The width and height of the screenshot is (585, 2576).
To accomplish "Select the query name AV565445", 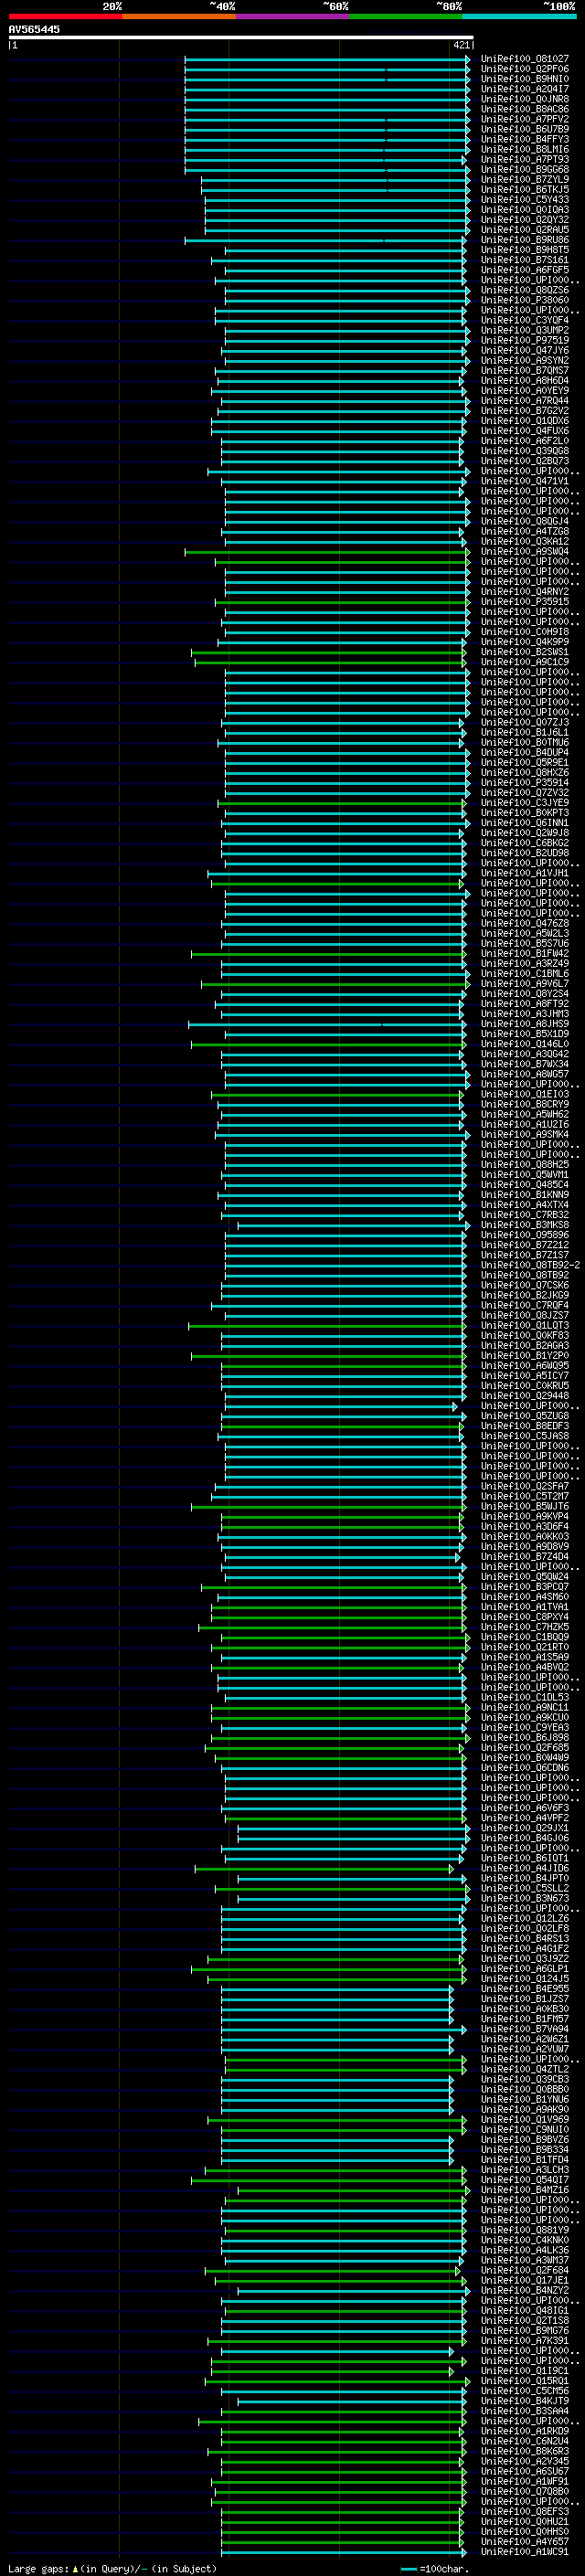I will [34, 30].
